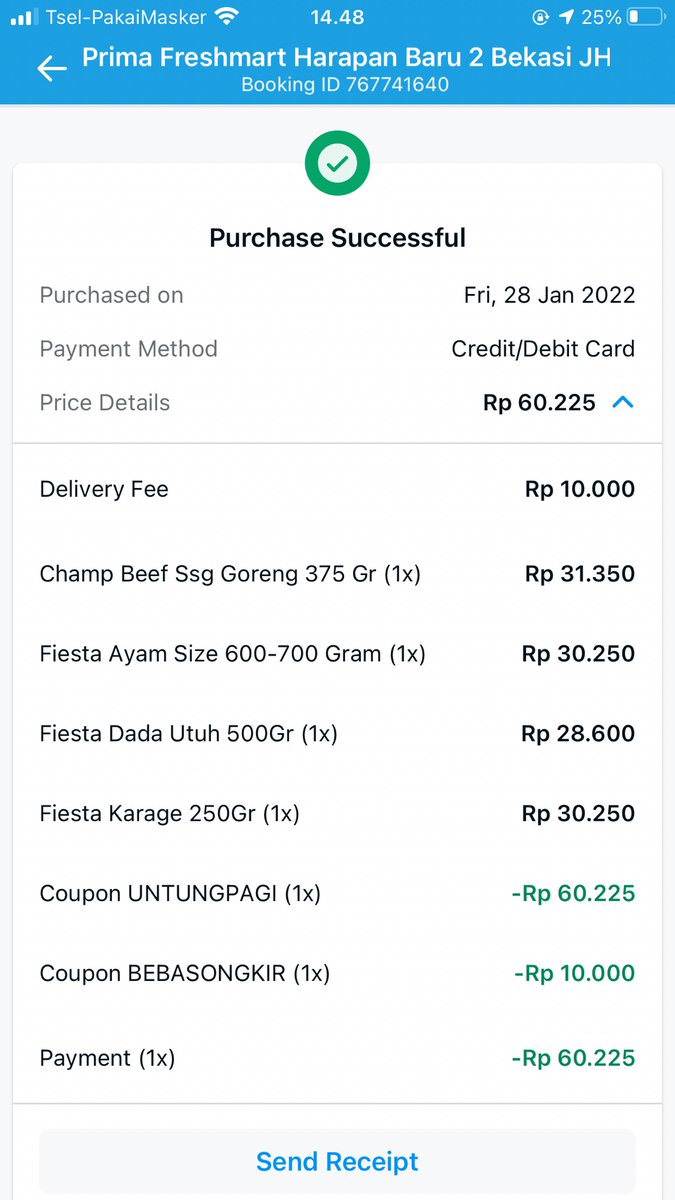Tap the Wi-Fi status icon
This screenshot has width=675, height=1200.
(227, 17)
